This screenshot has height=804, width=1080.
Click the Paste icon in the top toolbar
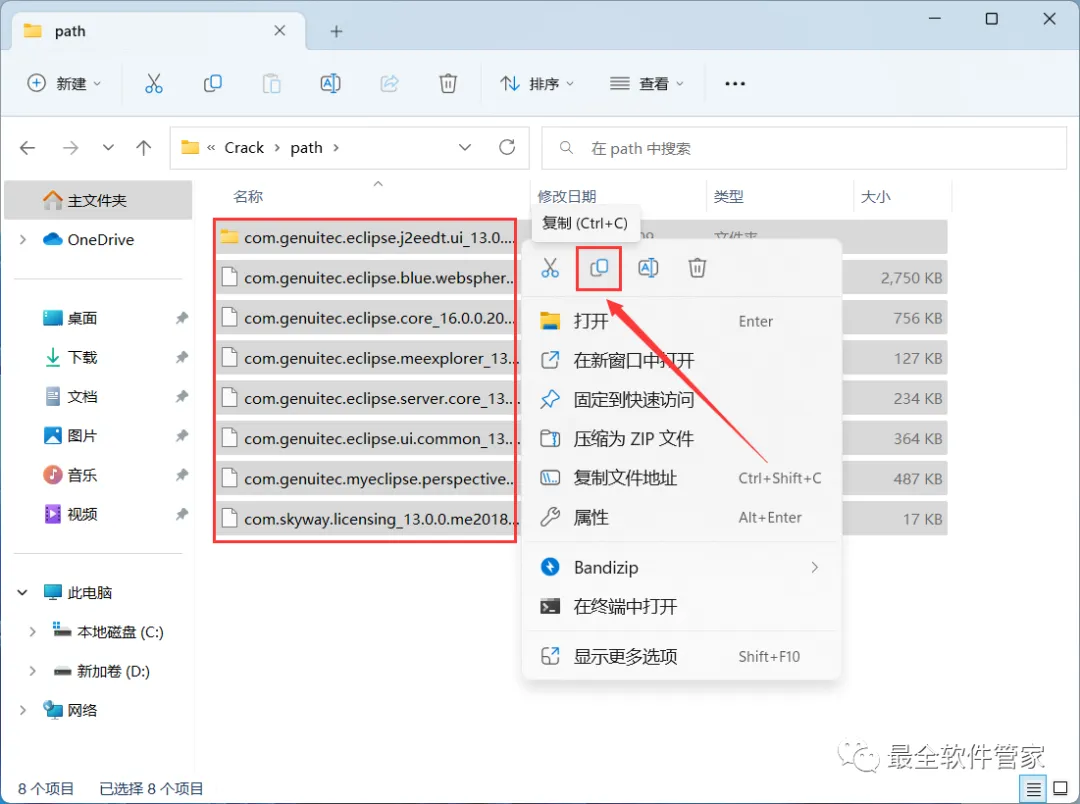271,84
